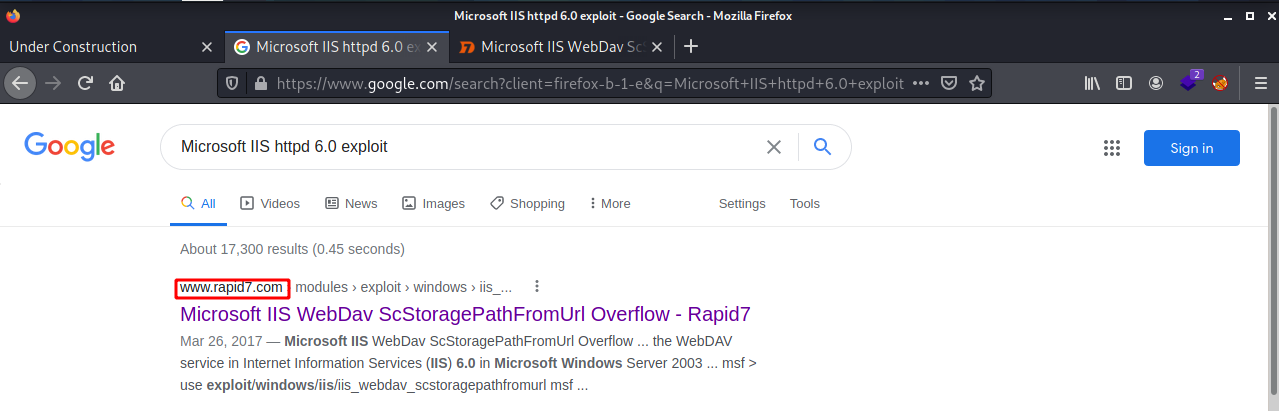Open the Firefox hamburger menu
Viewport: 1279px width, 411px height.
tap(1260, 83)
